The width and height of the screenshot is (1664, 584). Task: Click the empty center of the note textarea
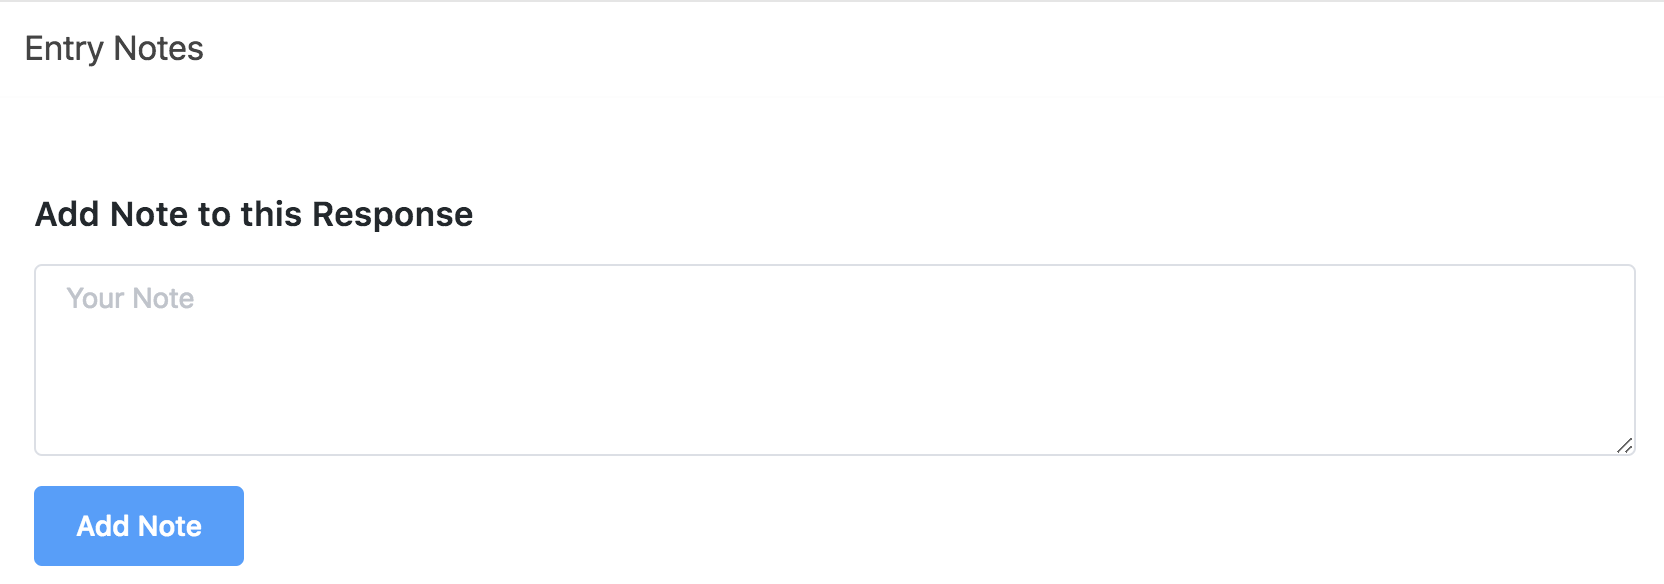(x=834, y=360)
